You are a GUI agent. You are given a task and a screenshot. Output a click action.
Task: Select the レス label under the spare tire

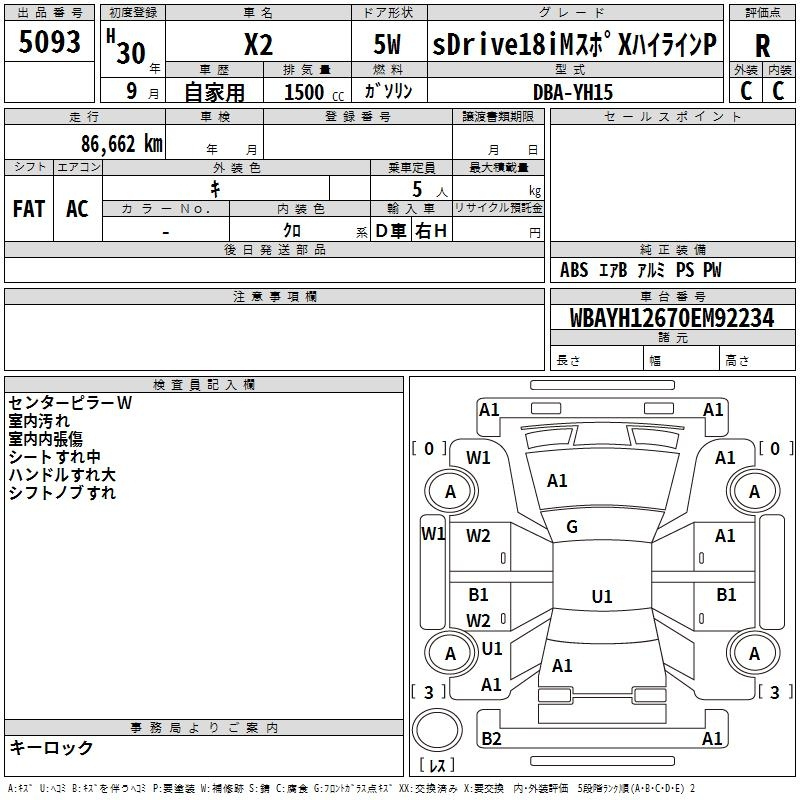(x=437, y=766)
